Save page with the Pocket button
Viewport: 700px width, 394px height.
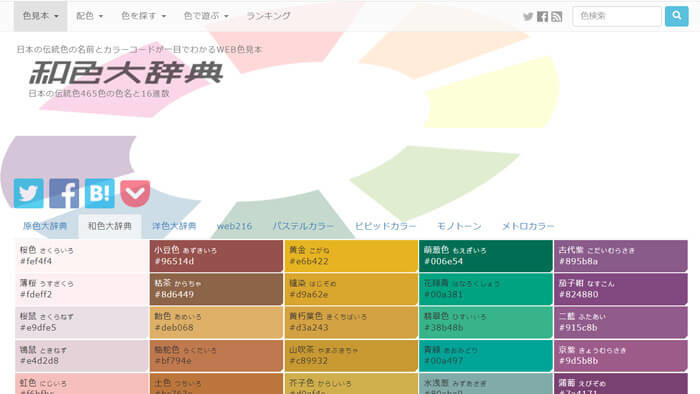click(x=135, y=193)
